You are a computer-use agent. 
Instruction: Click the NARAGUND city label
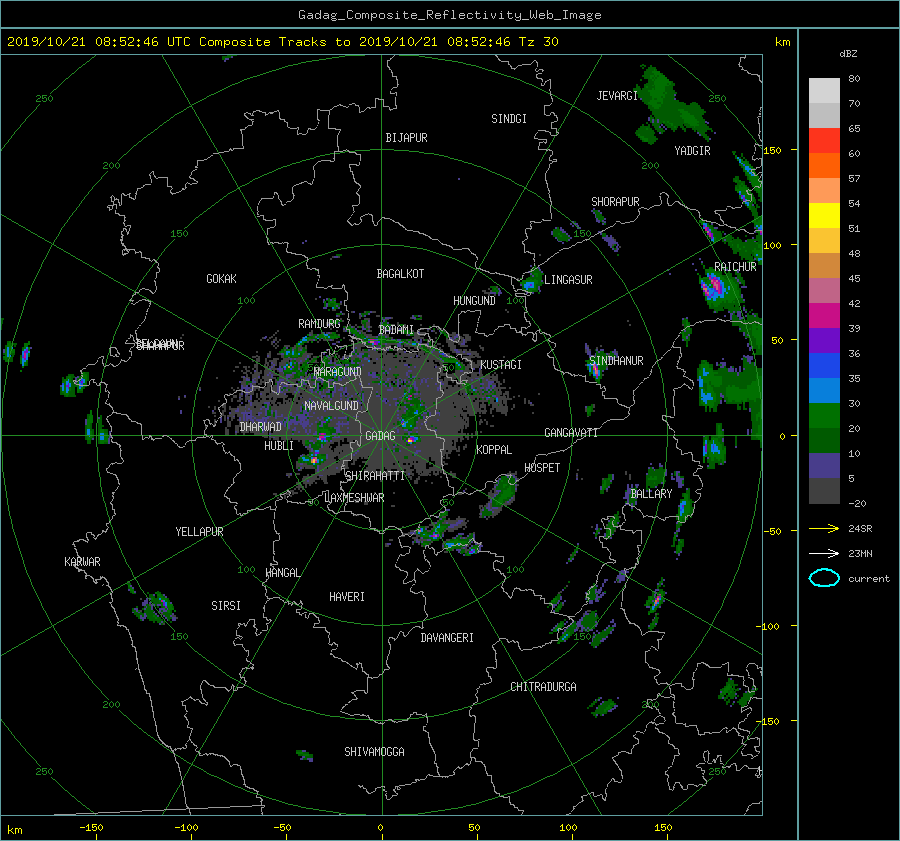pos(338,372)
